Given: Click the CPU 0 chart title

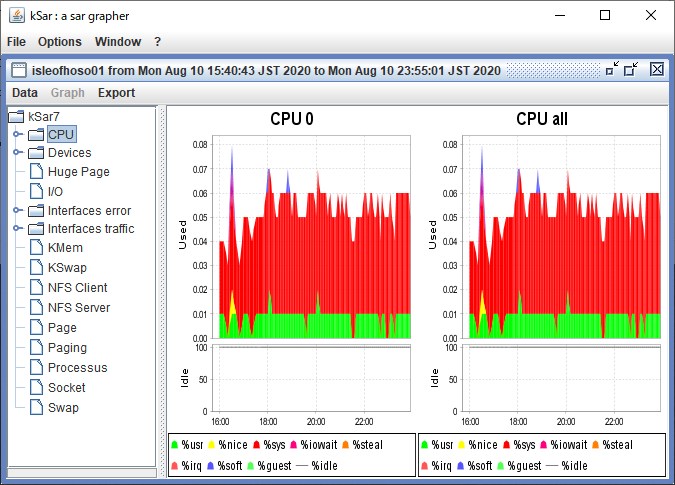Looking at the screenshot, I should tap(292, 119).
